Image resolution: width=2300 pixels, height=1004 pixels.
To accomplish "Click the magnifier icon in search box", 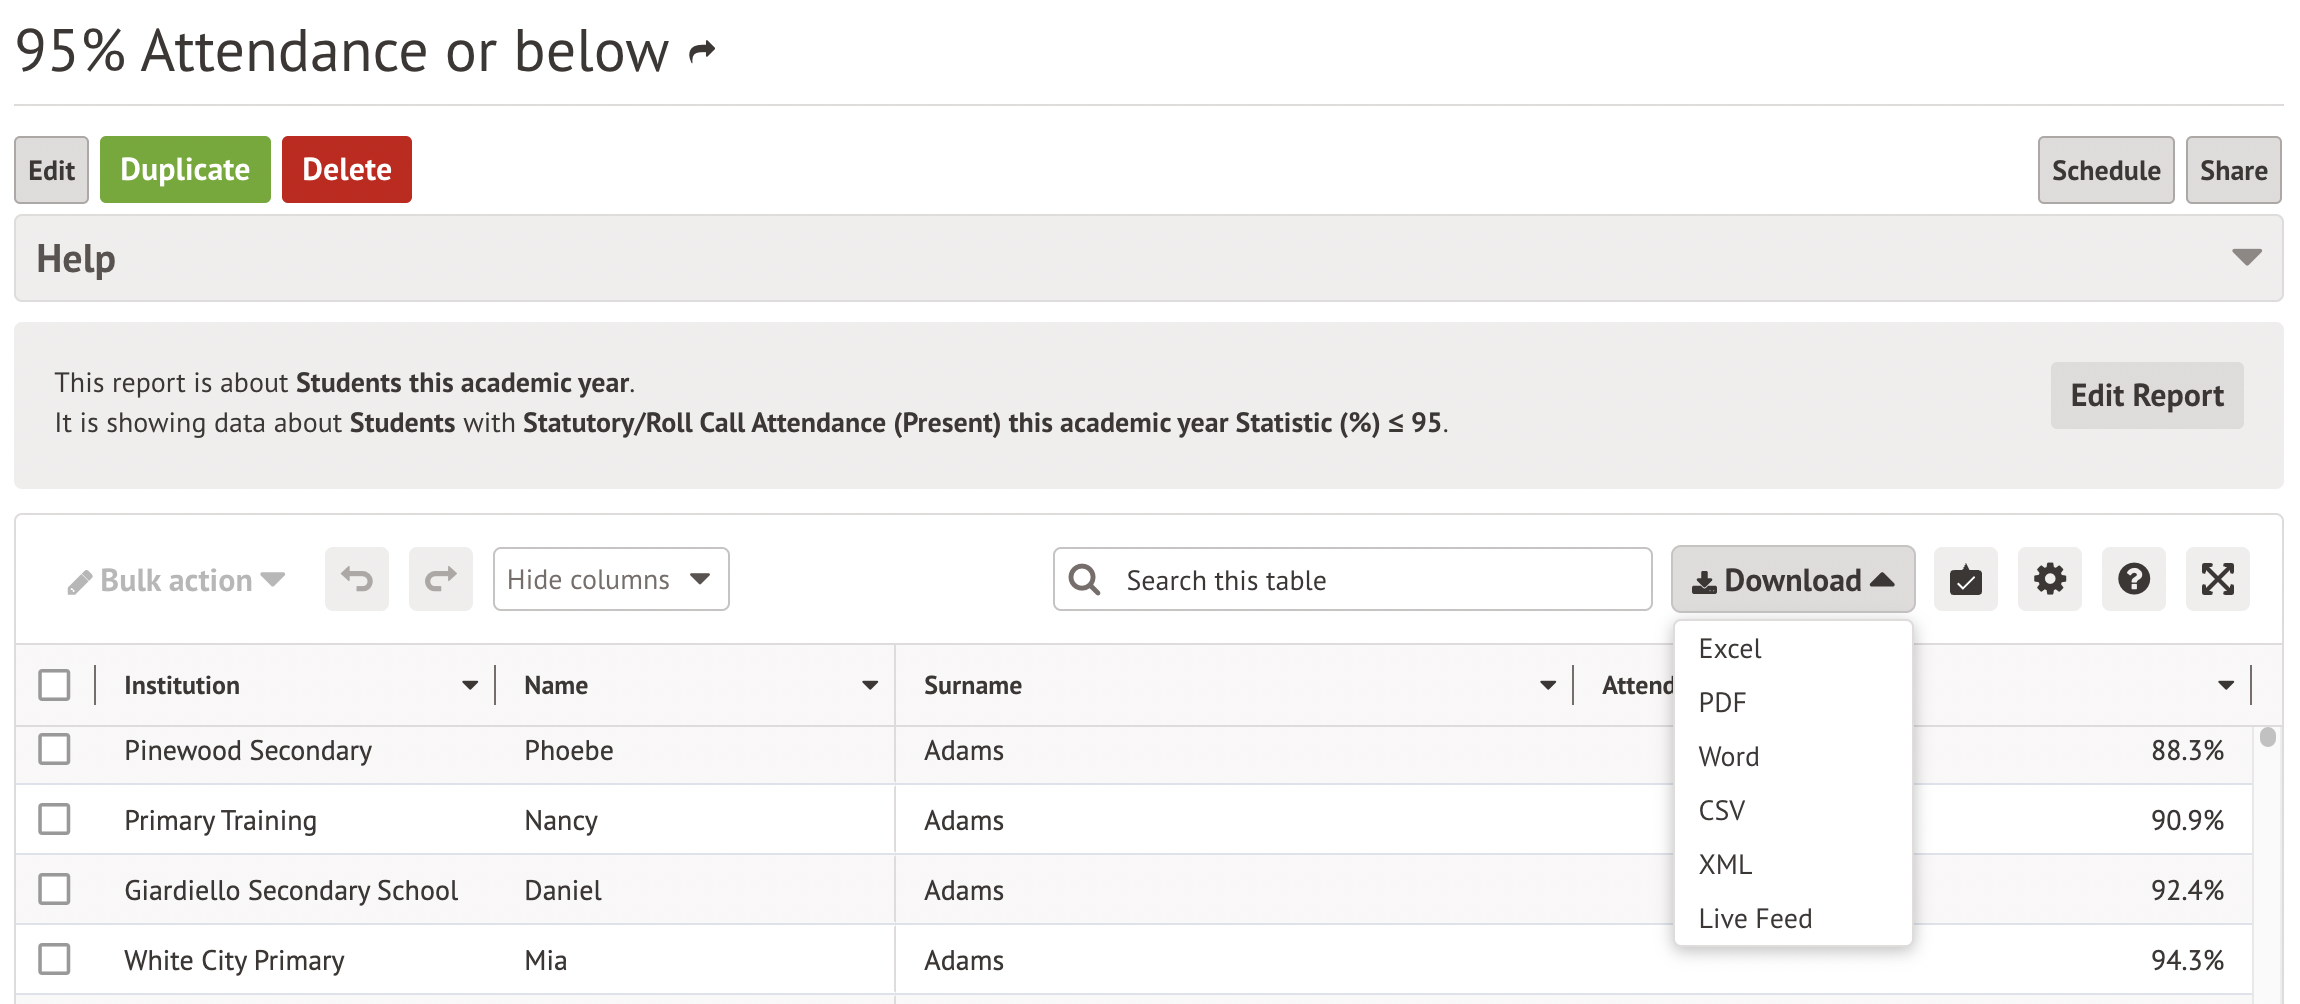I will click(x=1084, y=580).
